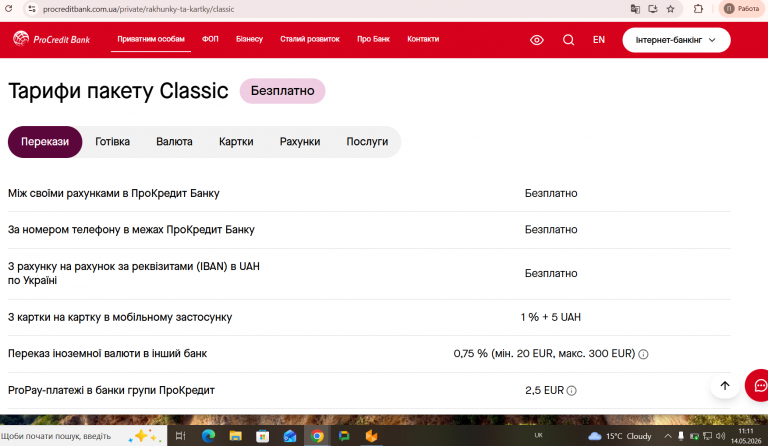Click the 'Тарифи пакету Classic' heading
768x446 pixels.
pyautogui.click(x=118, y=91)
